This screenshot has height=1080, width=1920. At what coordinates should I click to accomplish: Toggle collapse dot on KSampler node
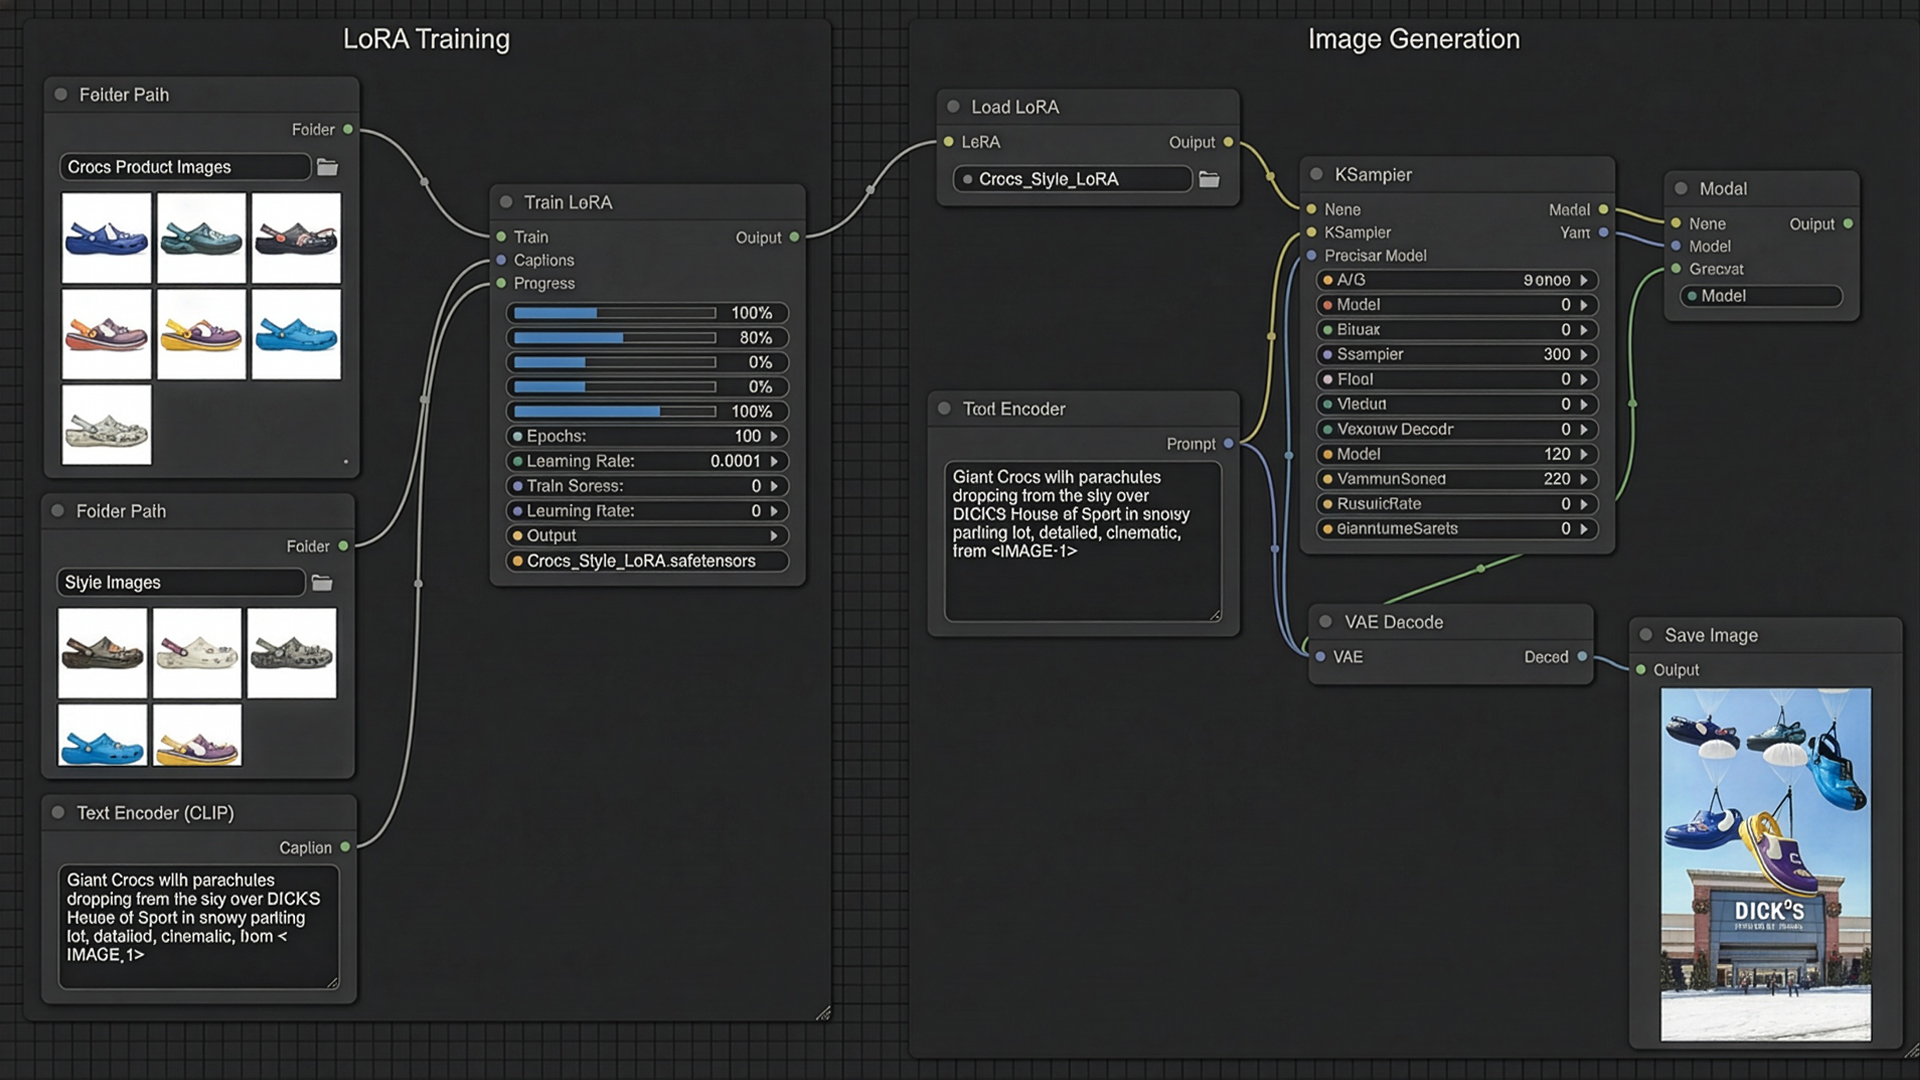1316,174
